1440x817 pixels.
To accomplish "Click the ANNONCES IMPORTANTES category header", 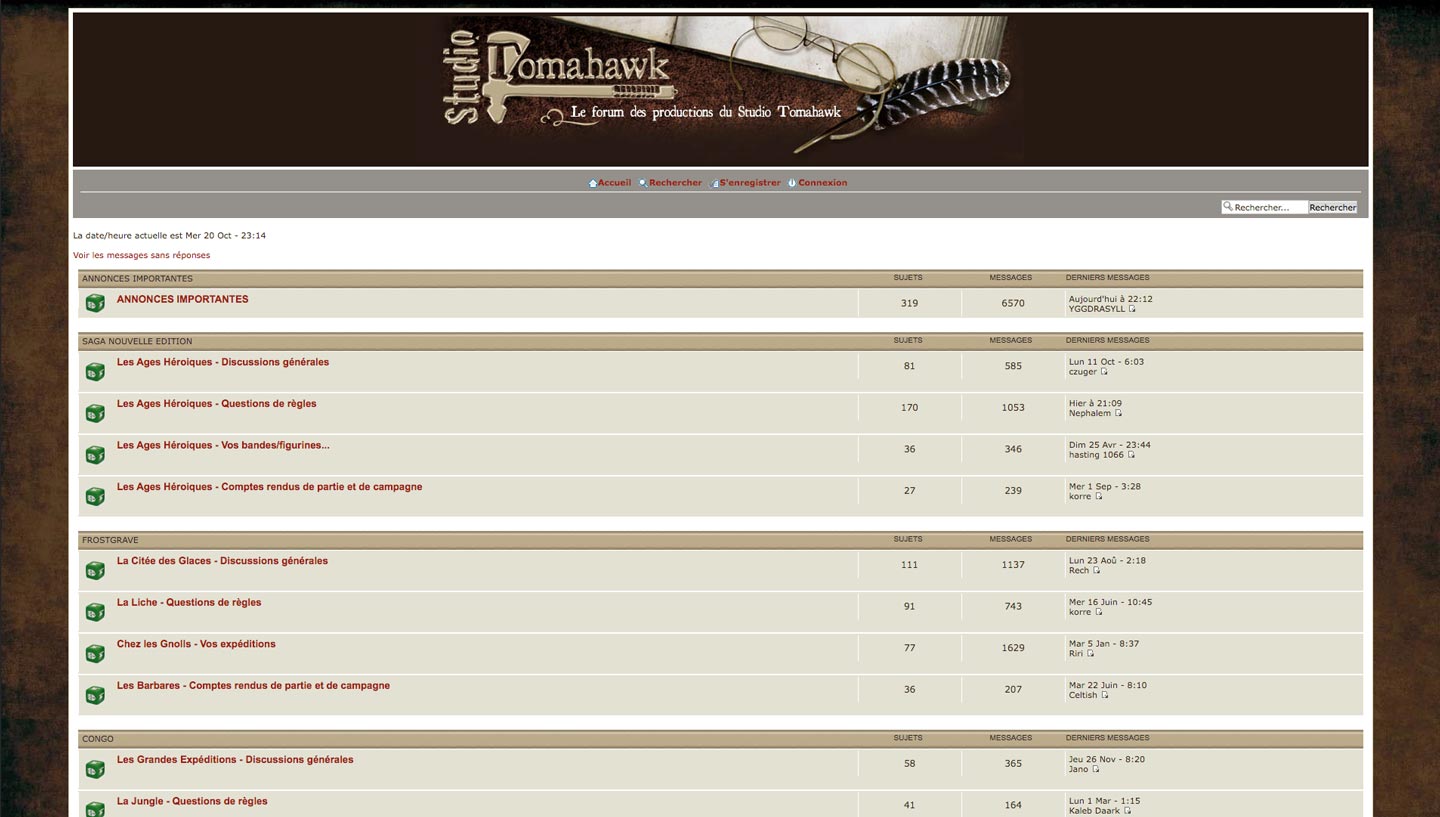I will pyautogui.click(x=137, y=278).
